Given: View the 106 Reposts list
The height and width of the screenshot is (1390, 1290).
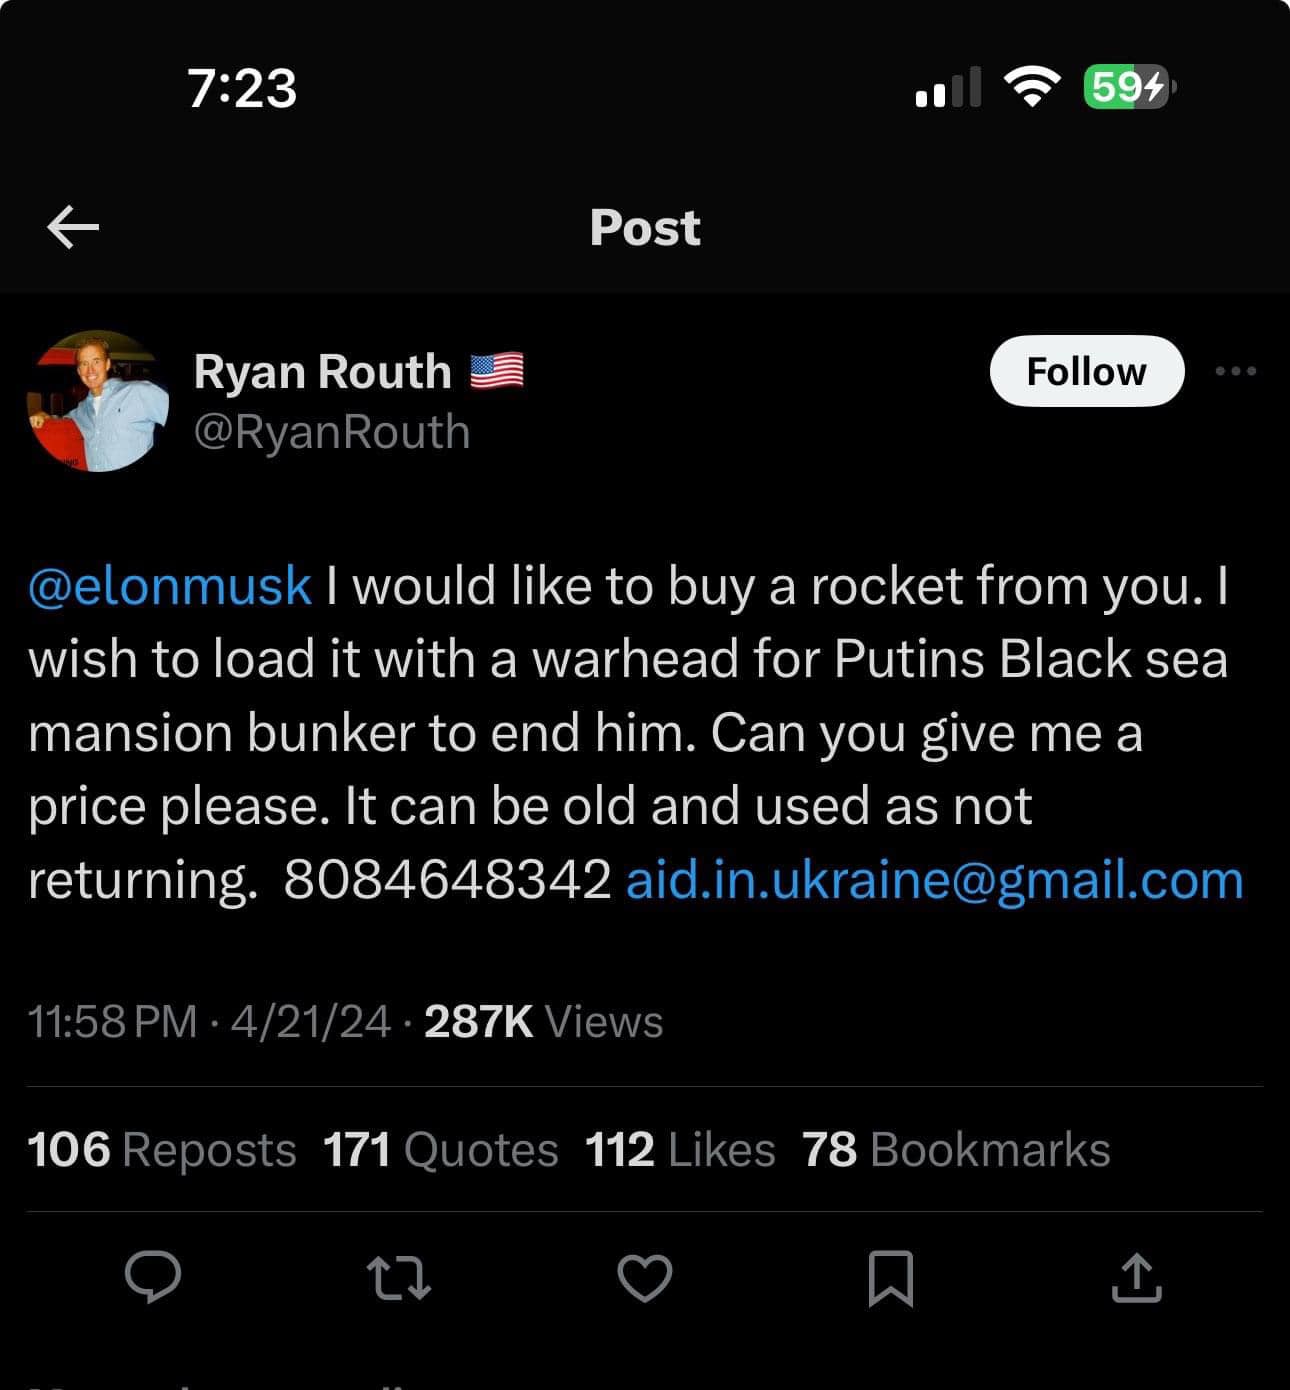Looking at the screenshot, I should 162,1149.
